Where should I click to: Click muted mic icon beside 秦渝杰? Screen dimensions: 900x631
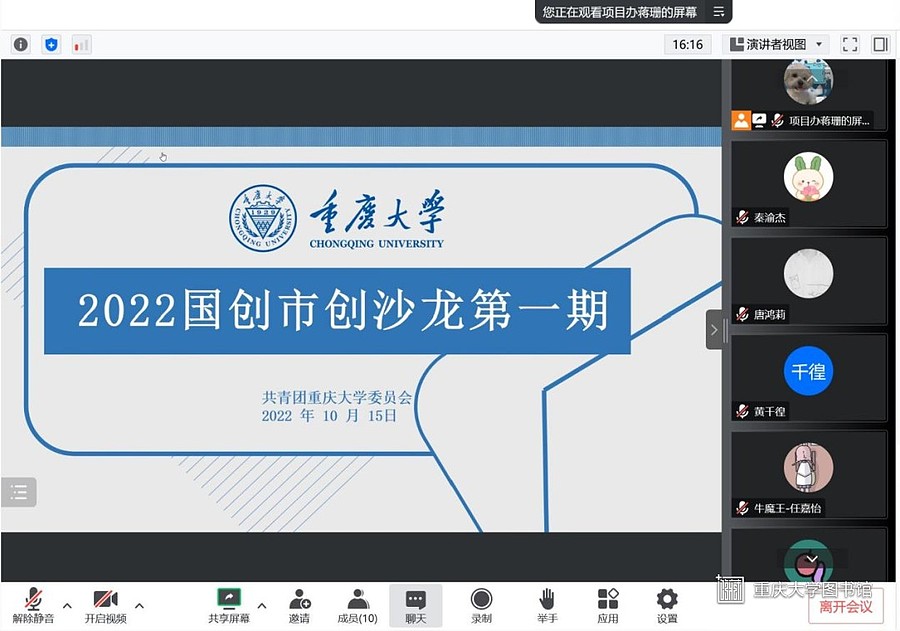(x=742, y=217)
